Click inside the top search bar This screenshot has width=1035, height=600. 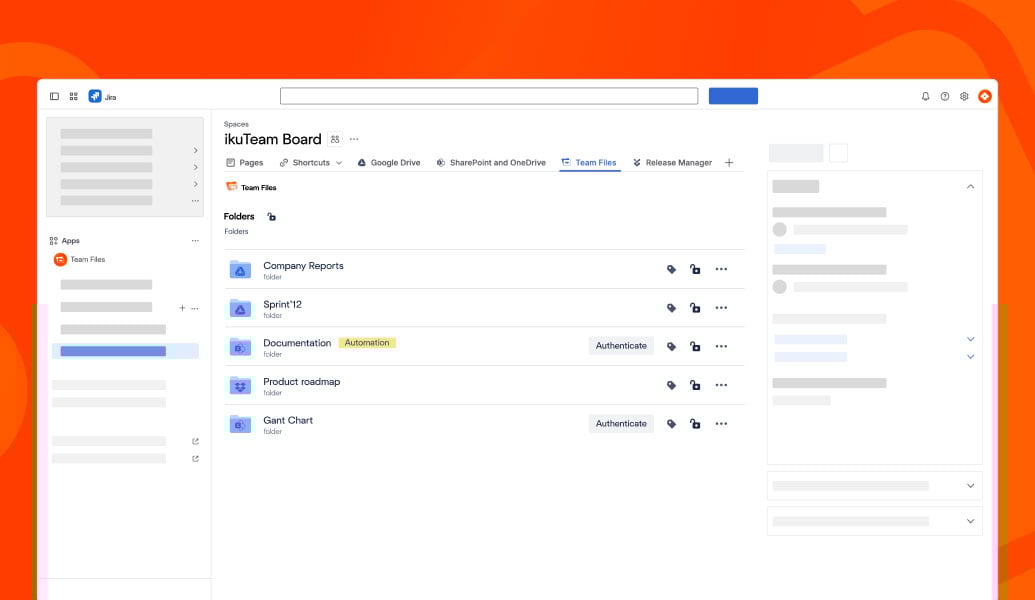pos(489,95)
